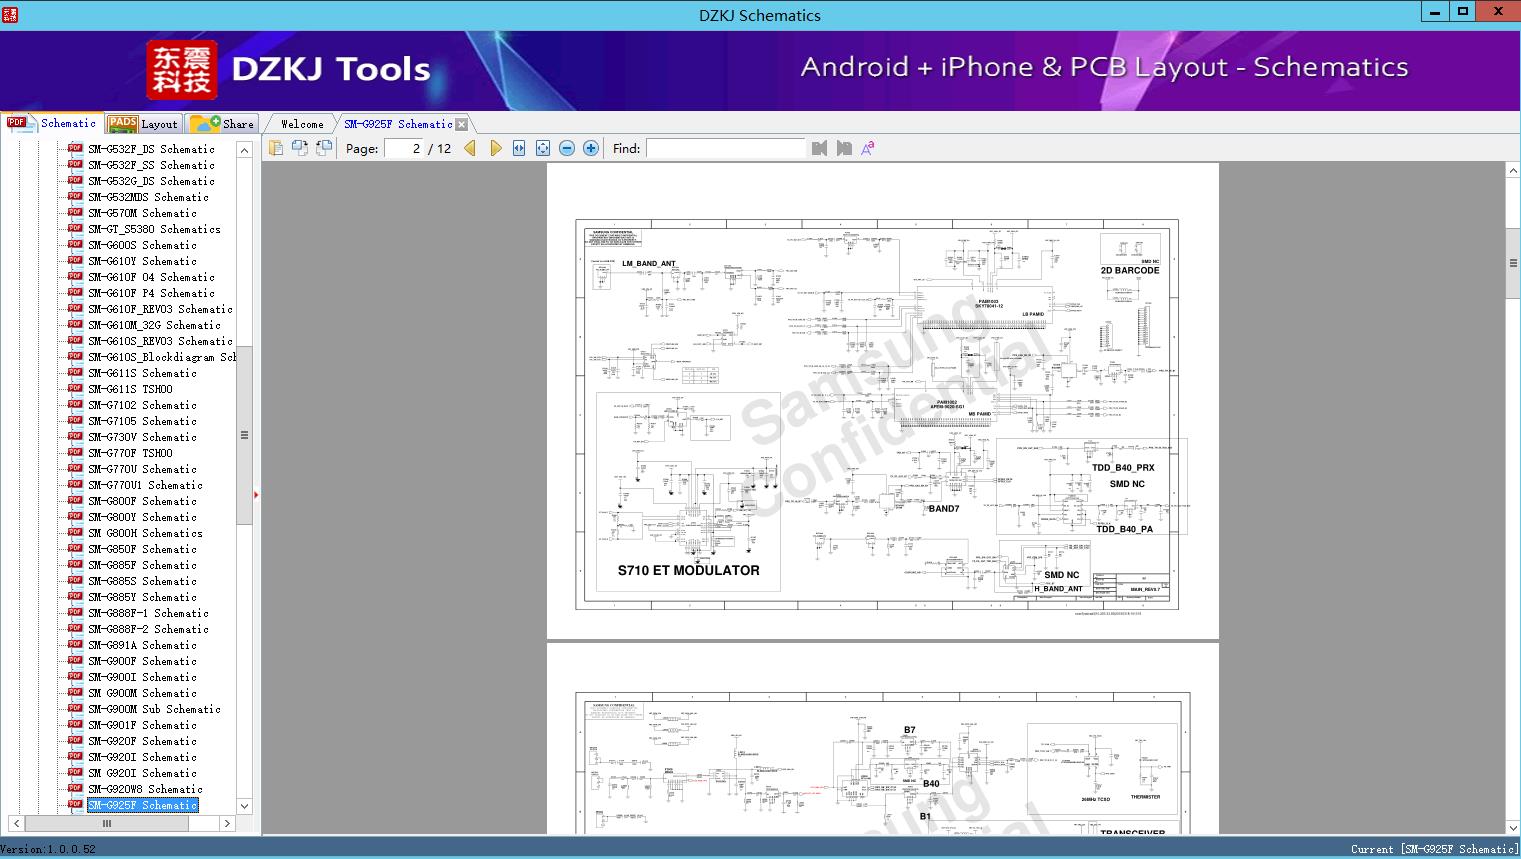Screen dimensions: 1521x859
Task: Collapse the side panel with red arrow
Action: 256,494
